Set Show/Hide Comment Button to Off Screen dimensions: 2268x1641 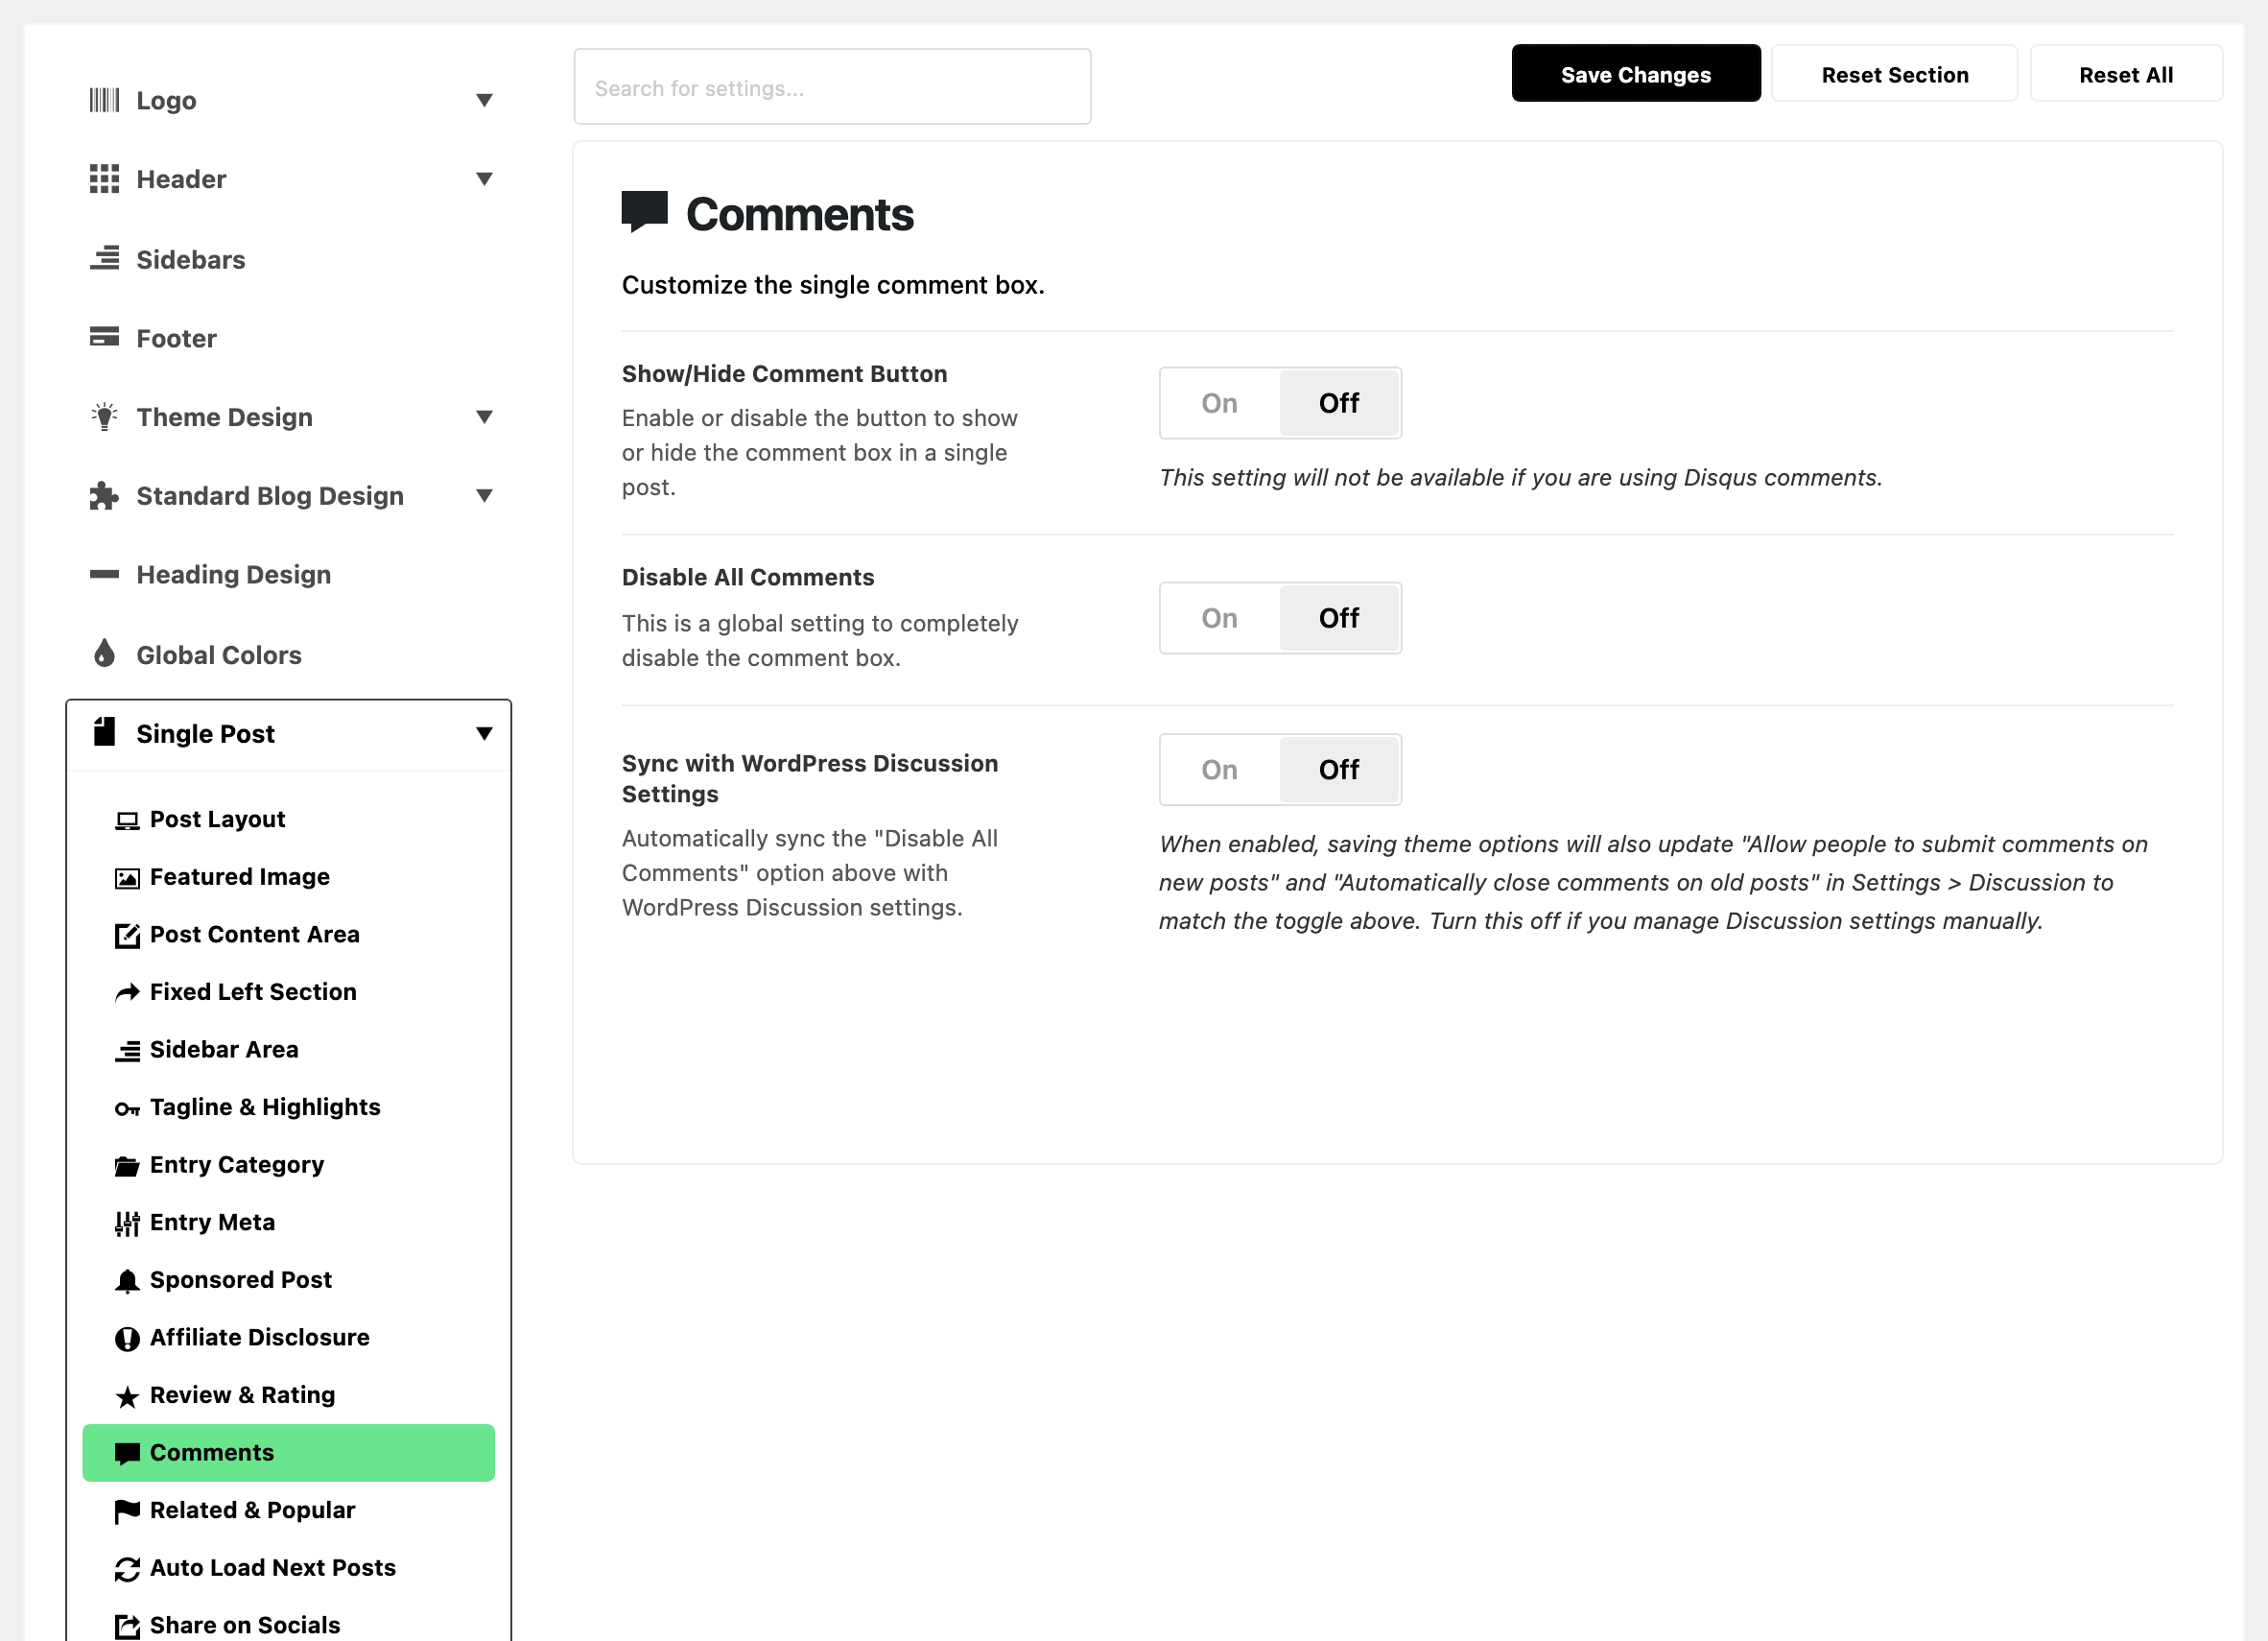(x=1338, y=403)
